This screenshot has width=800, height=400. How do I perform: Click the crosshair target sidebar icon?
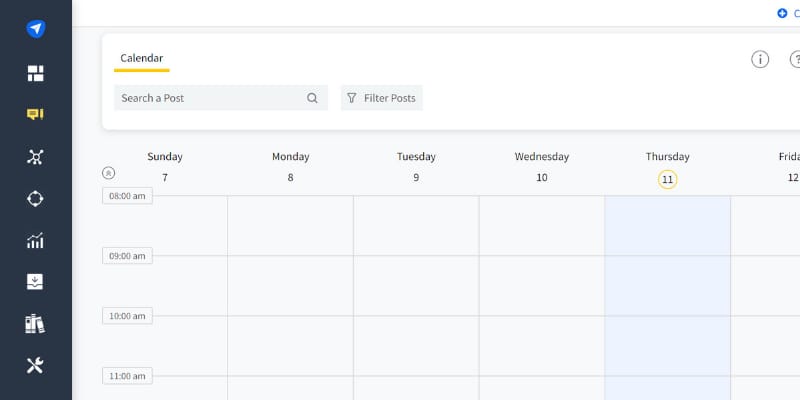click(x=35, y=198)
